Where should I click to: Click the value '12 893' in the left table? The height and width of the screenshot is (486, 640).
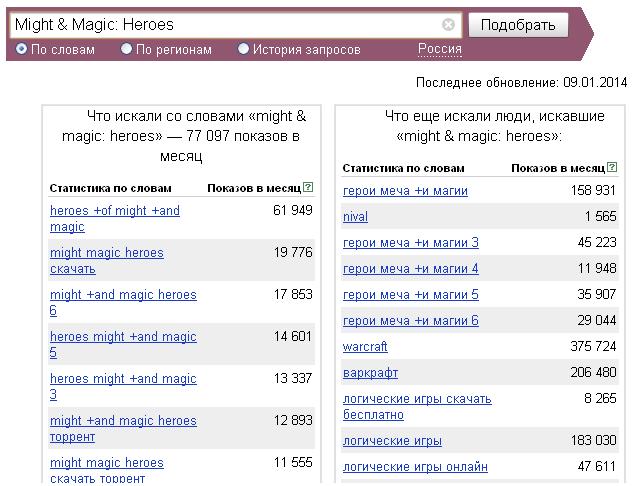pos(293,421)
